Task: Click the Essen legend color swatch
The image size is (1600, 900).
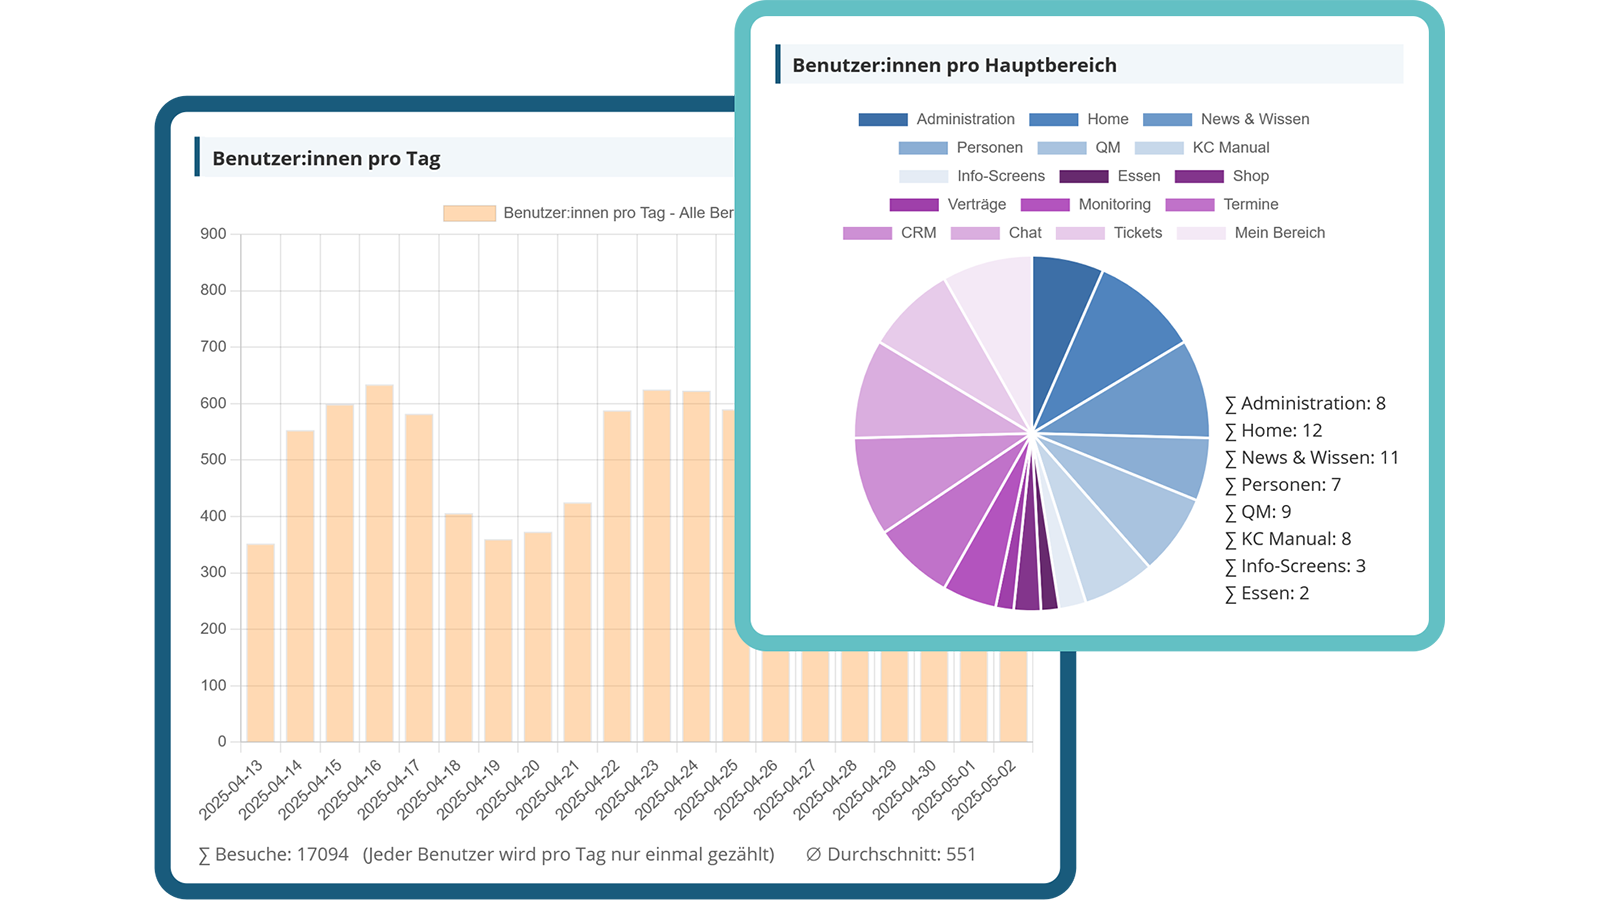Action: click(1084, 176)
